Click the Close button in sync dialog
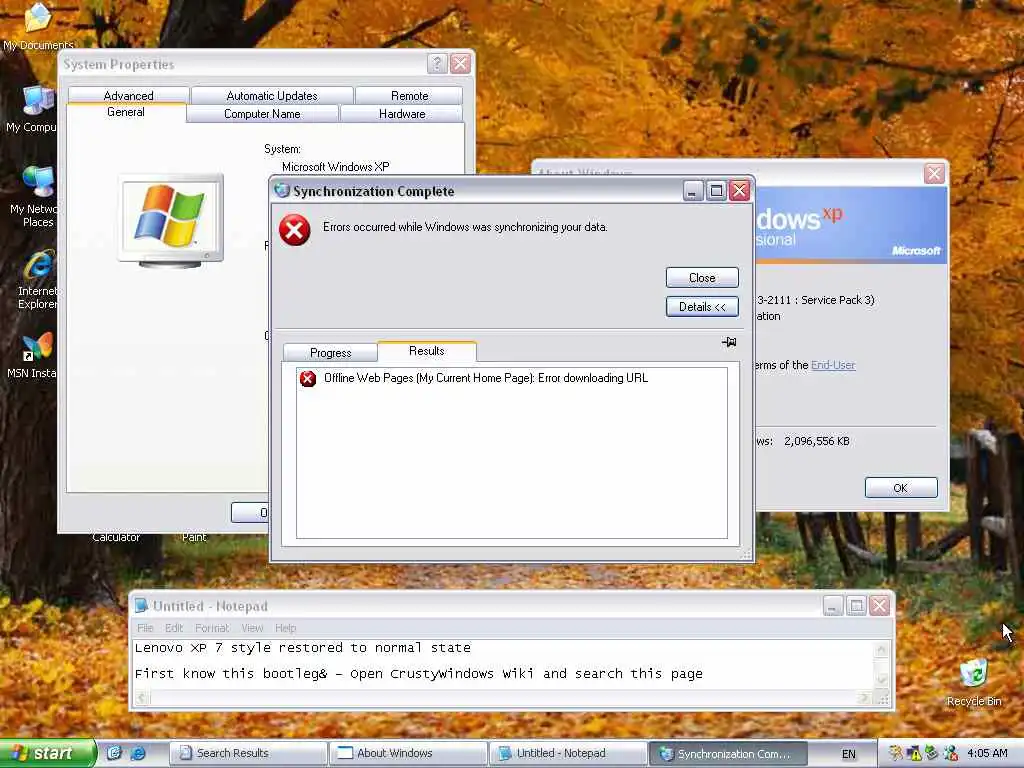This screenshot has width=1024, height=768. [702, 278]
